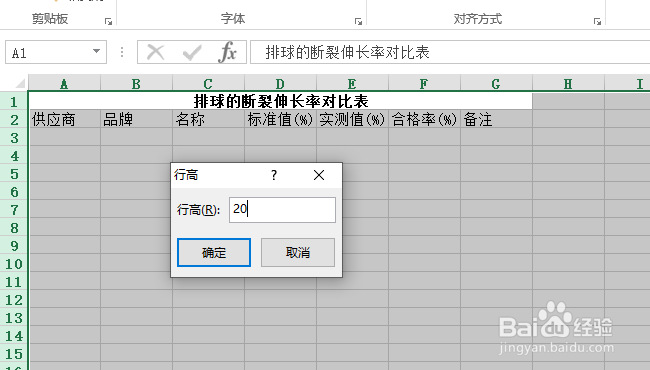Click the formula bar enter checkmark icon
This screenshot has height=370, width=650.
pyautogui.click(x=192, y=52)
